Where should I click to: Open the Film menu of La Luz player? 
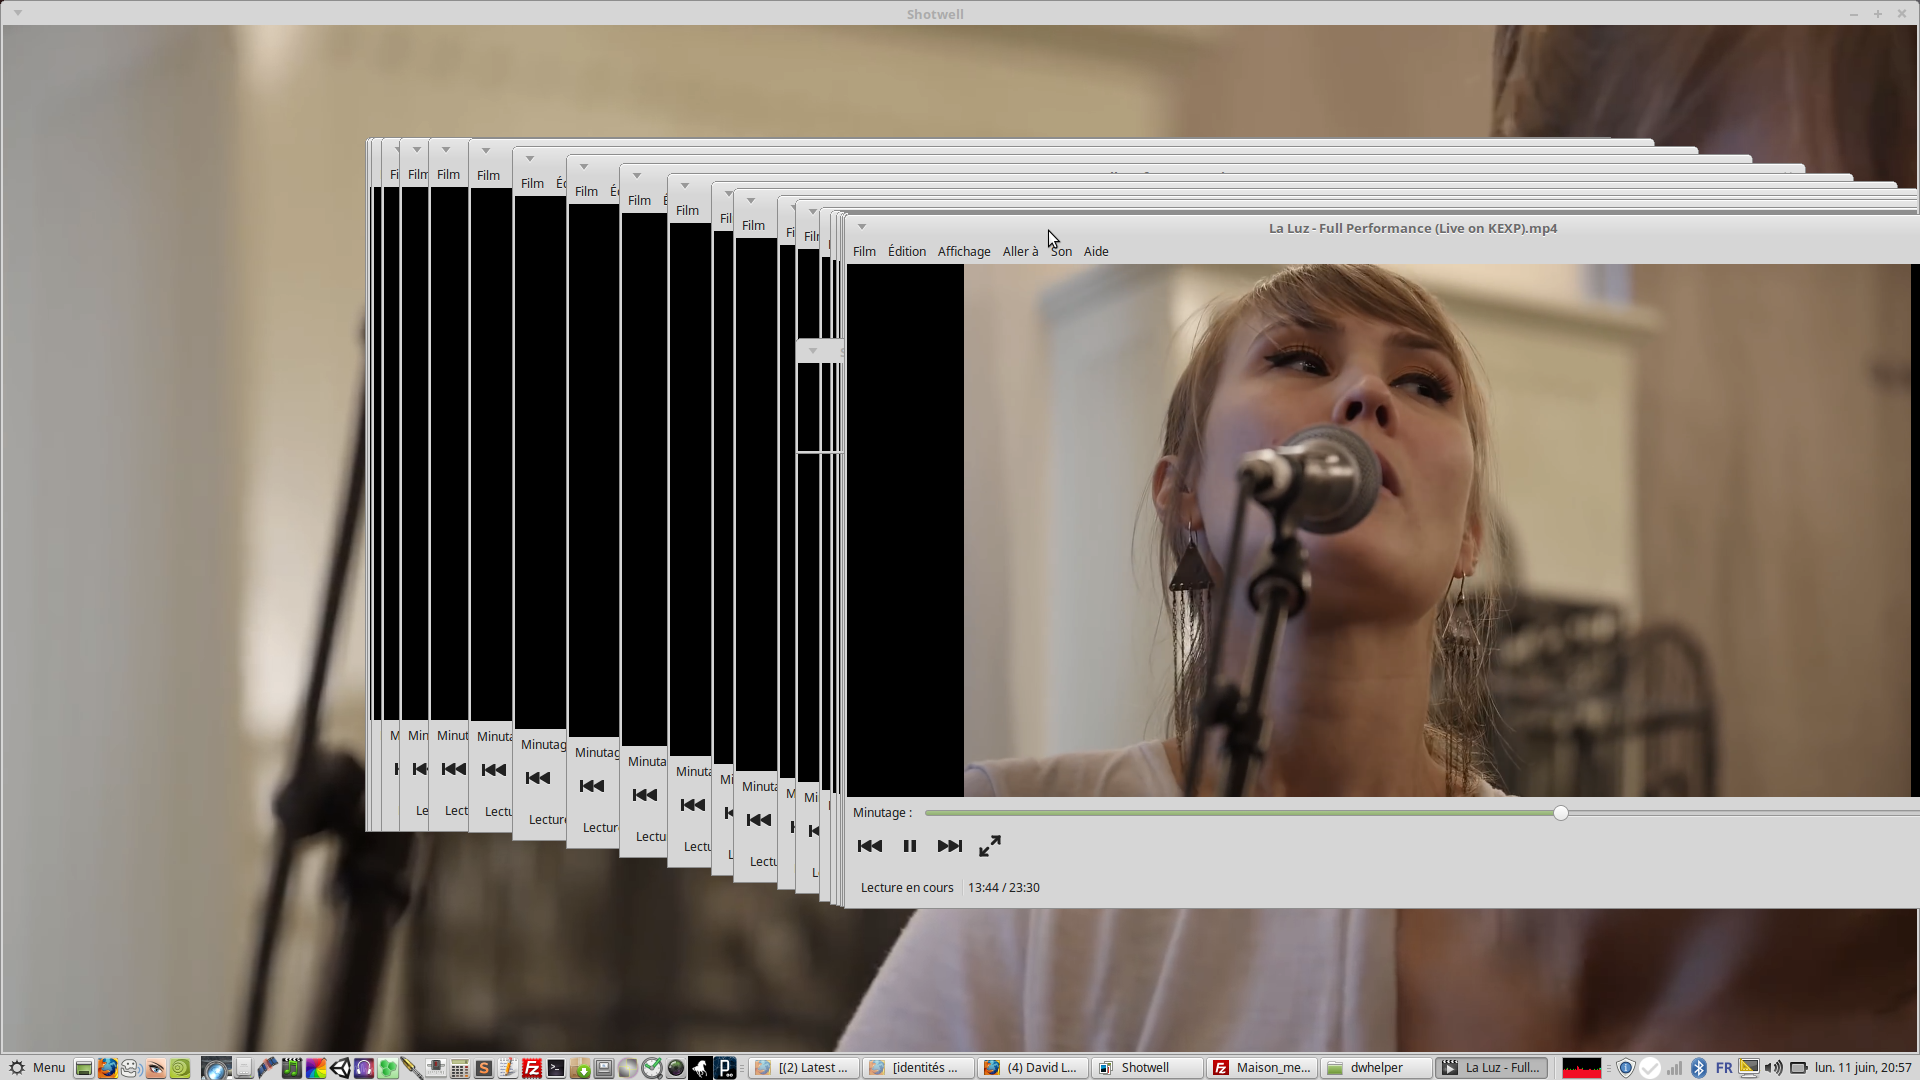click(864, 251)
